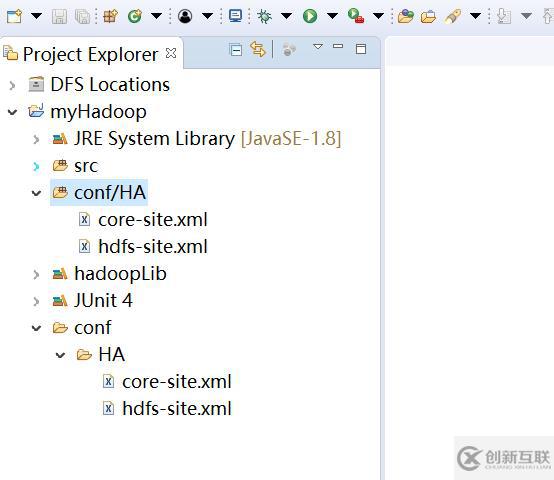The height and width of the screenshot is (480, 554).
Task: Open dropdown arrow next to Run button
Action: click(332, 16)
